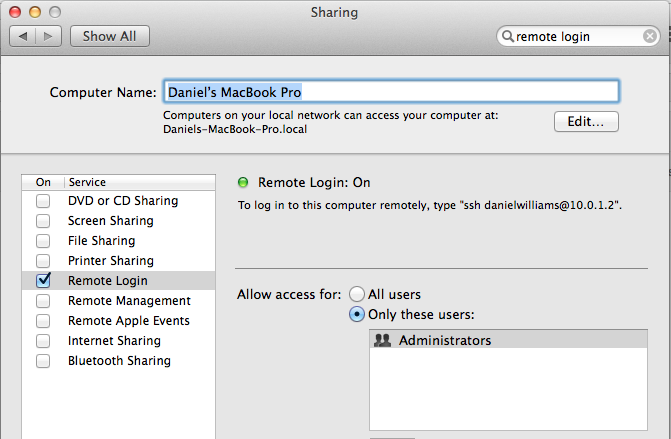Click the back navigation arrow
Viewport: 671px width, 439px height.
coord(22,36)
